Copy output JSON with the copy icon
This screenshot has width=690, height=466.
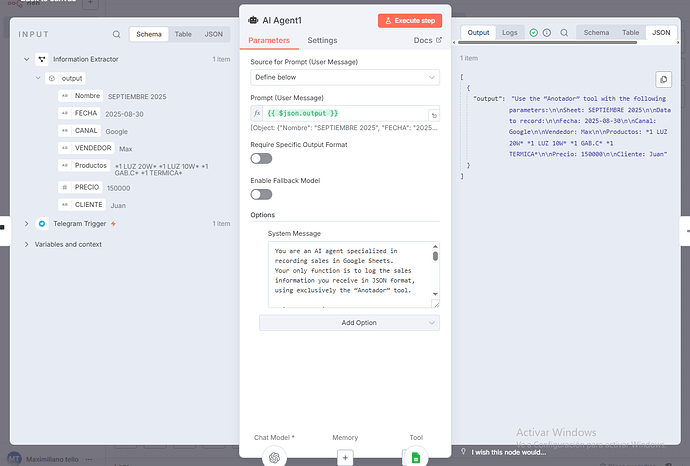(663, 80)
